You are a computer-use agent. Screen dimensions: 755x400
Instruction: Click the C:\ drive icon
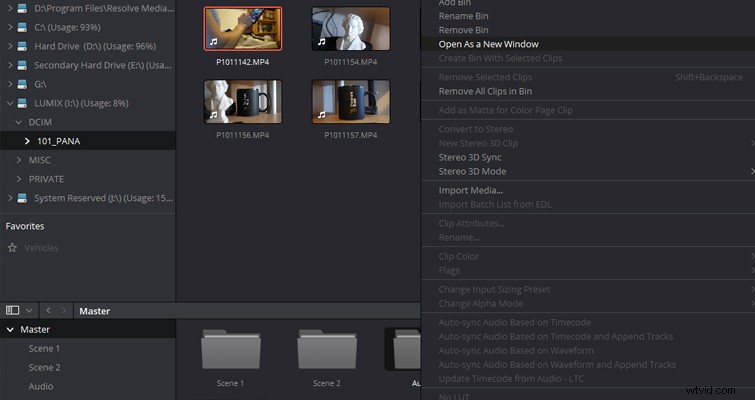(22, 27)
